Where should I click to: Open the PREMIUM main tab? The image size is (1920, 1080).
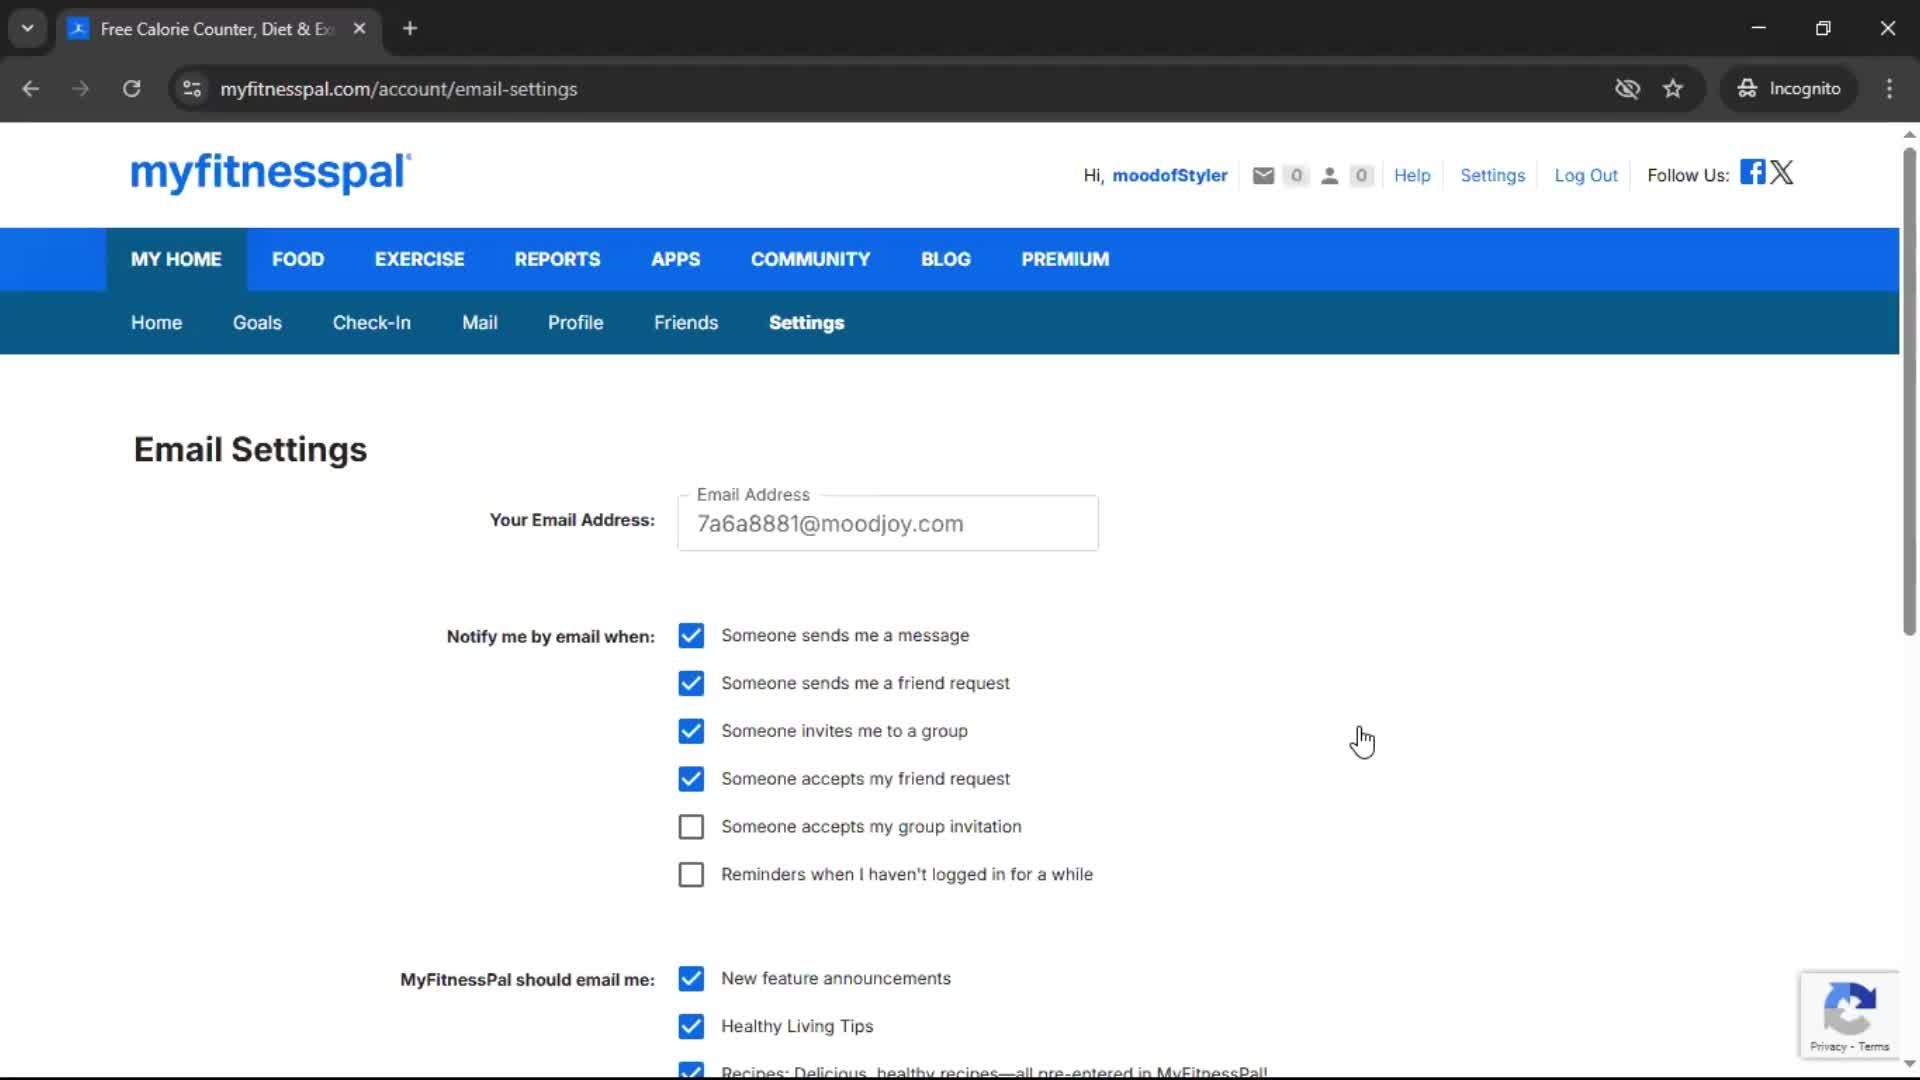pyautogui.click(x=1065, y=259)
